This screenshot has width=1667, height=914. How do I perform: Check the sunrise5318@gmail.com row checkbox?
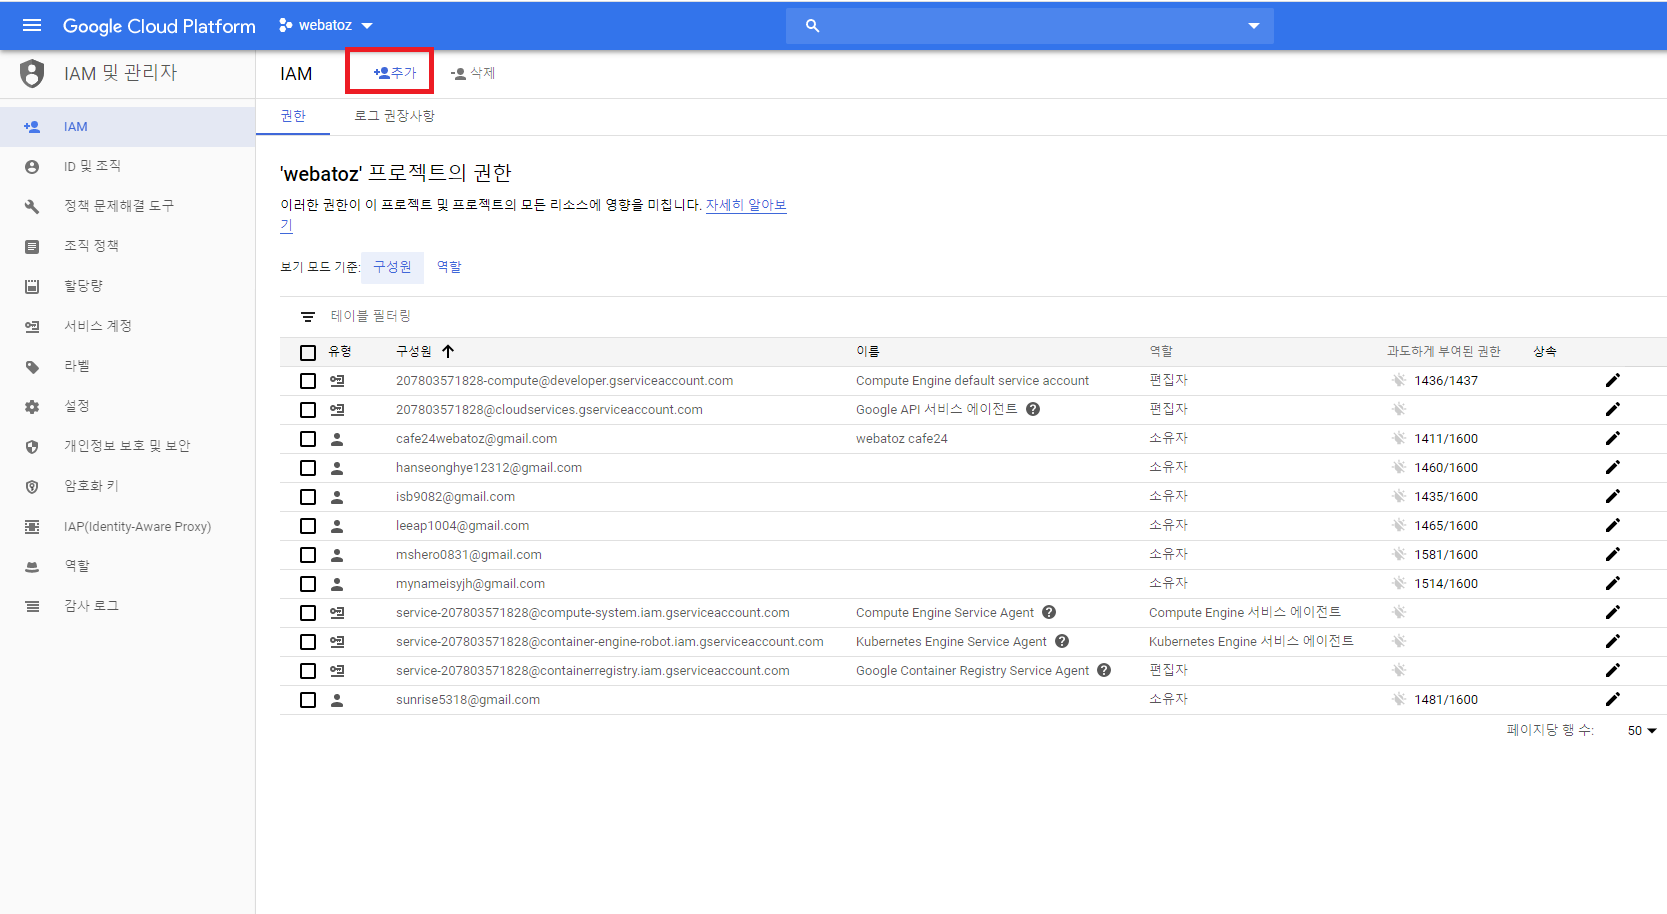click(x=308, y=700)
